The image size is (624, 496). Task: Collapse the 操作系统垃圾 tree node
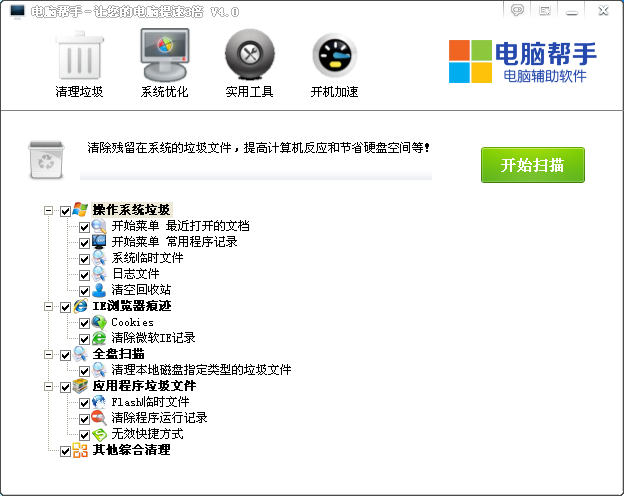[x=48, y=211]
